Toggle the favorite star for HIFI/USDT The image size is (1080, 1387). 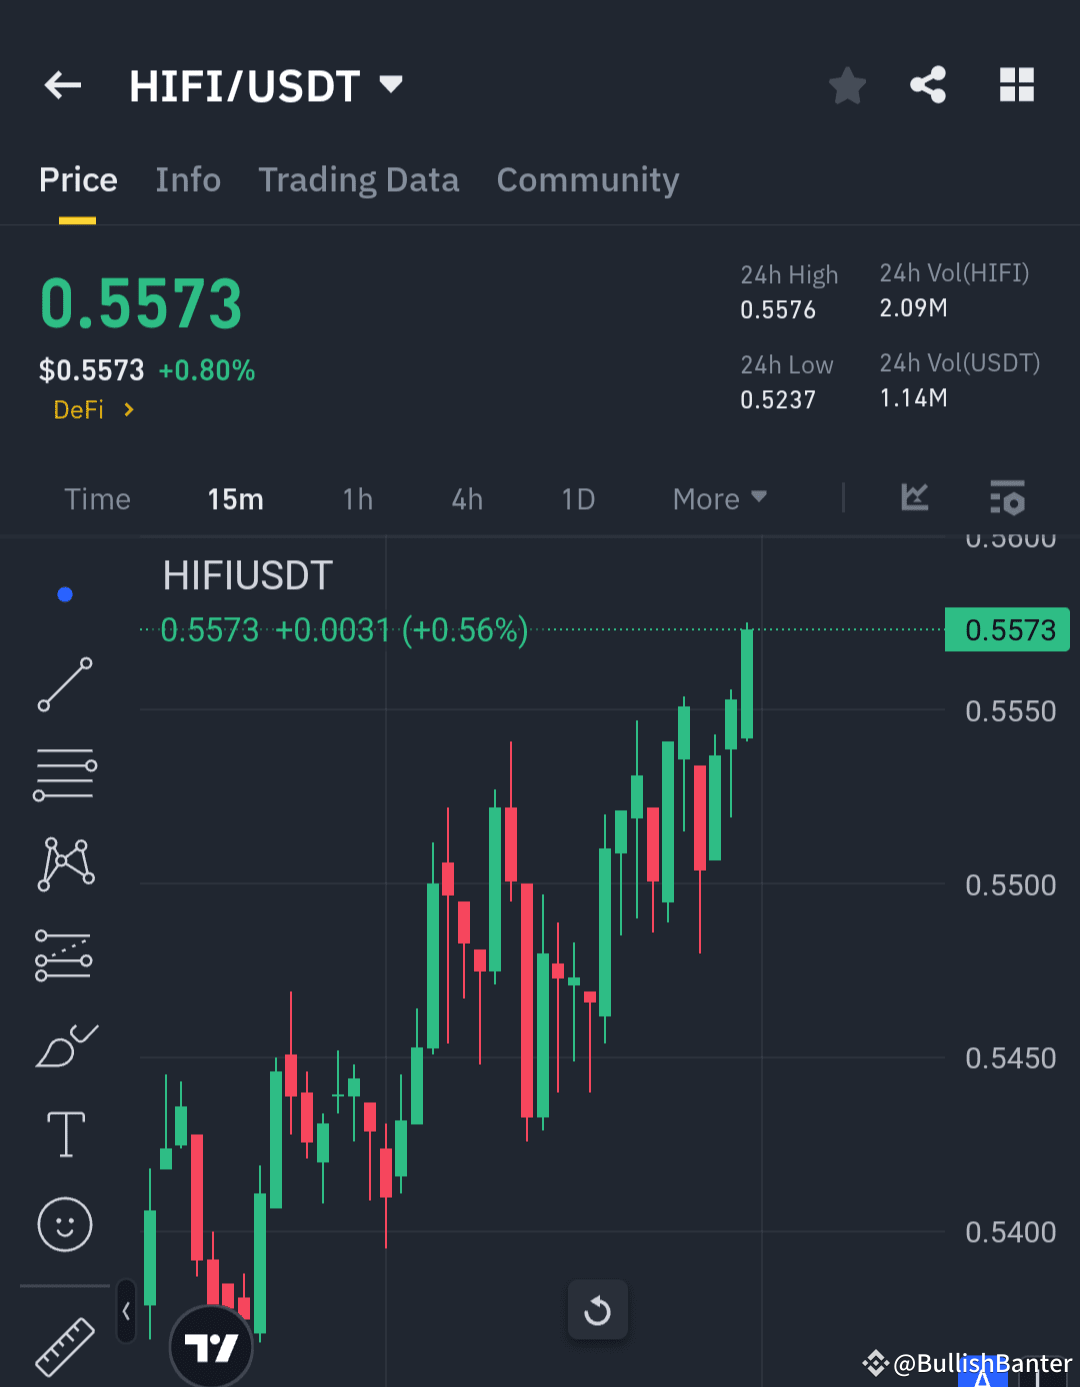point(847,85)
